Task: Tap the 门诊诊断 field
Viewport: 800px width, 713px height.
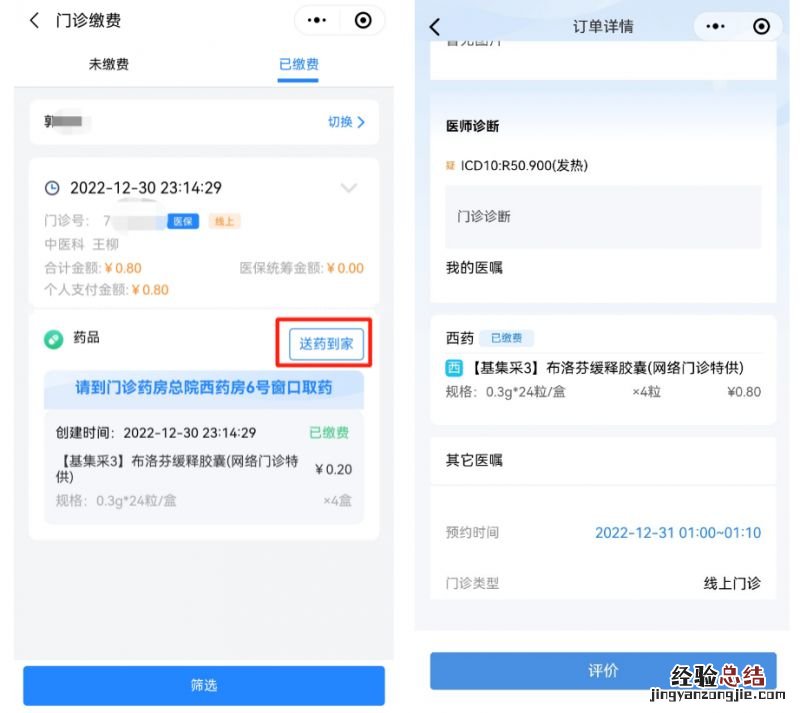Action: coord(603,216)
